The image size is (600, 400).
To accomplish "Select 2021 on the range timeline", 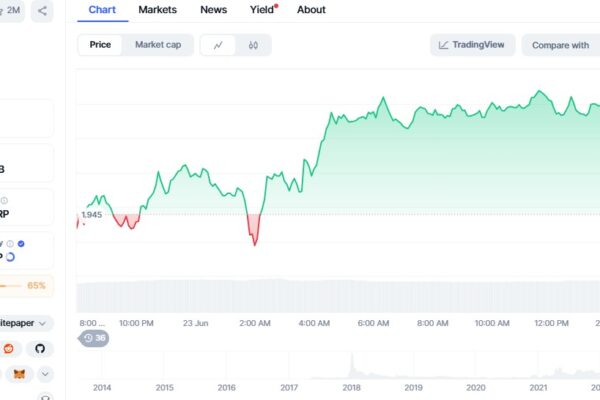I will click(x=538, y=388).
